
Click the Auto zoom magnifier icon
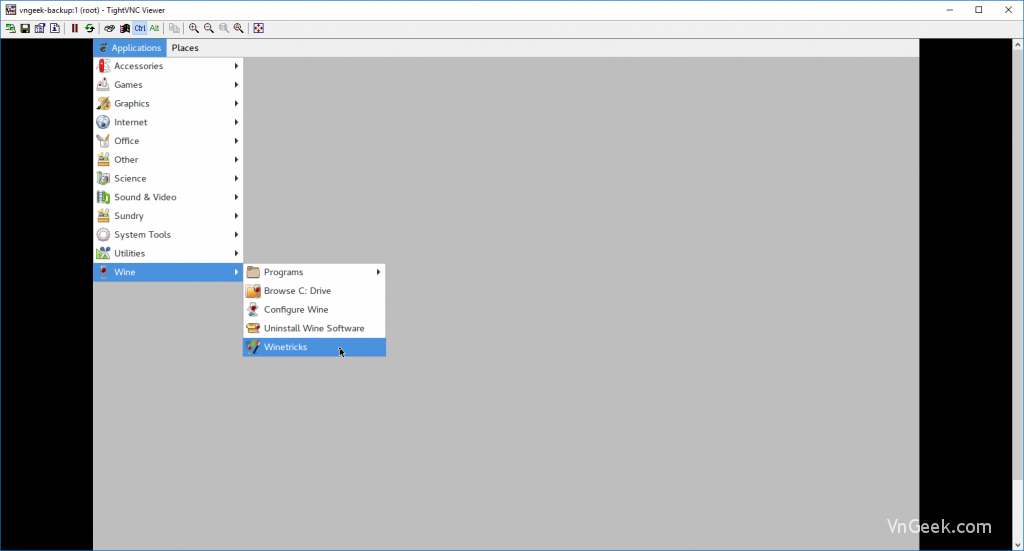click(x=239, y=28)
